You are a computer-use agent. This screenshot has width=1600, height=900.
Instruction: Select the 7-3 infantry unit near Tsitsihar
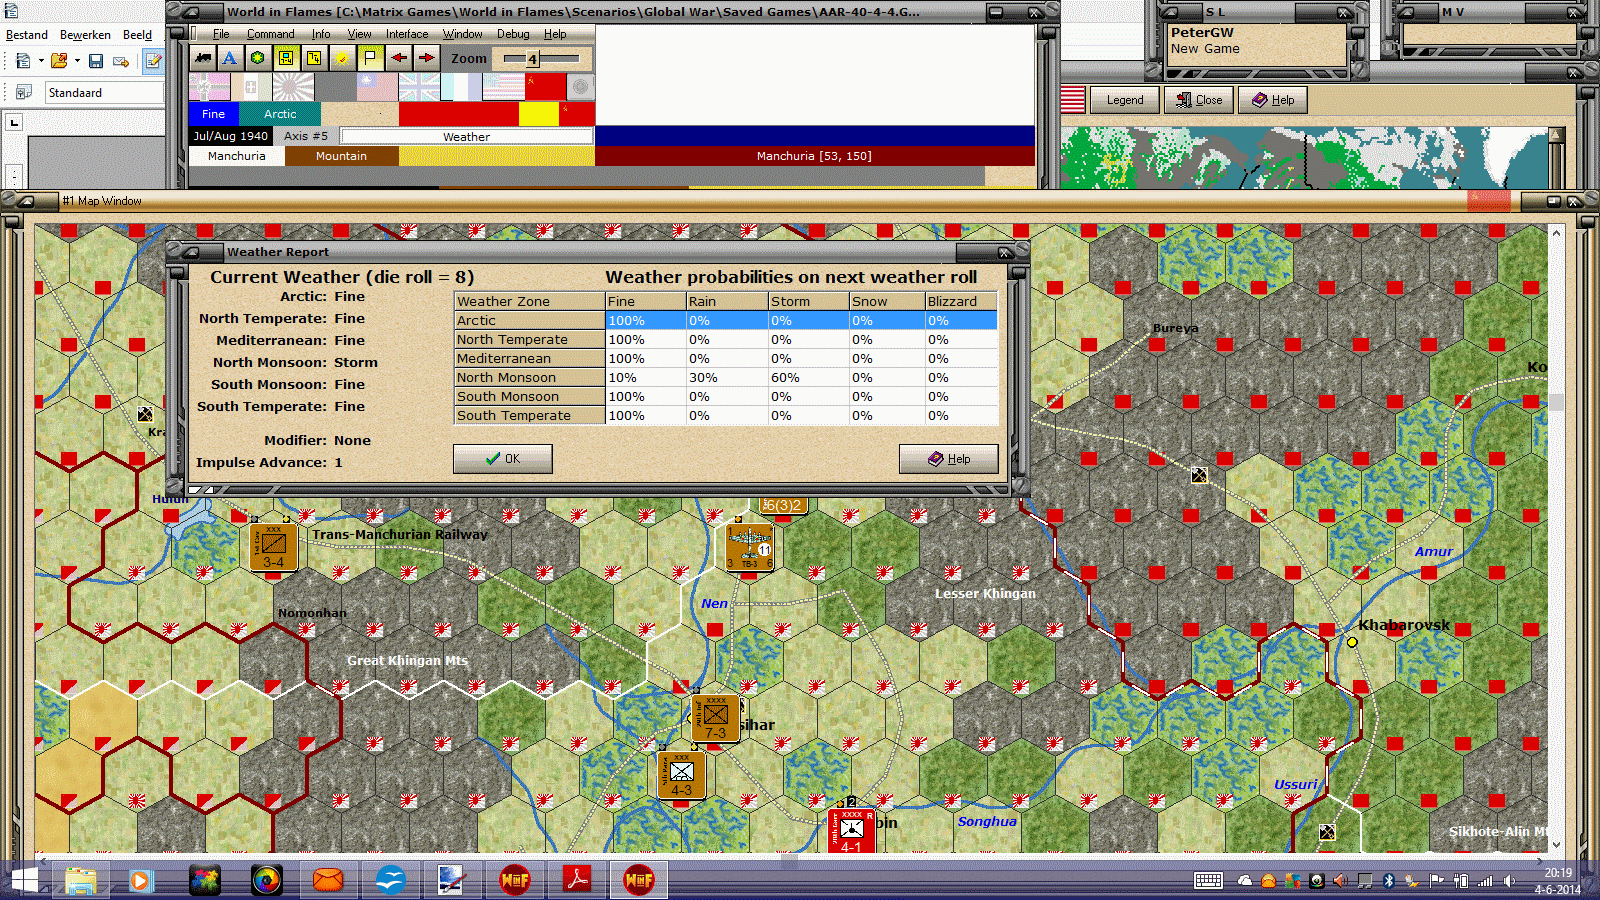click(x=716, y=719)
